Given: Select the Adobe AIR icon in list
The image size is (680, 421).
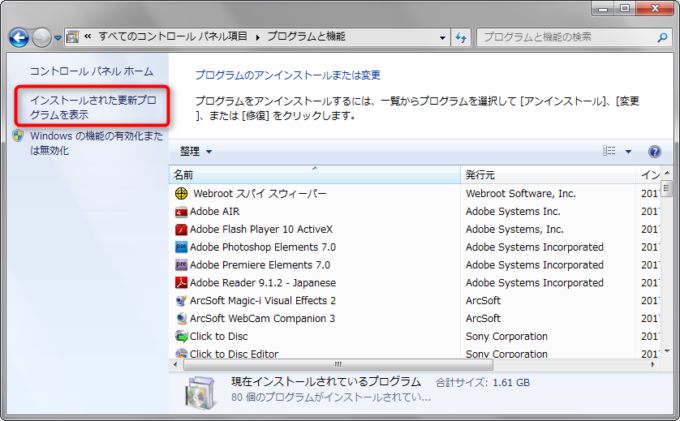Looking at the screenshot, I should [x=181, y=211].
